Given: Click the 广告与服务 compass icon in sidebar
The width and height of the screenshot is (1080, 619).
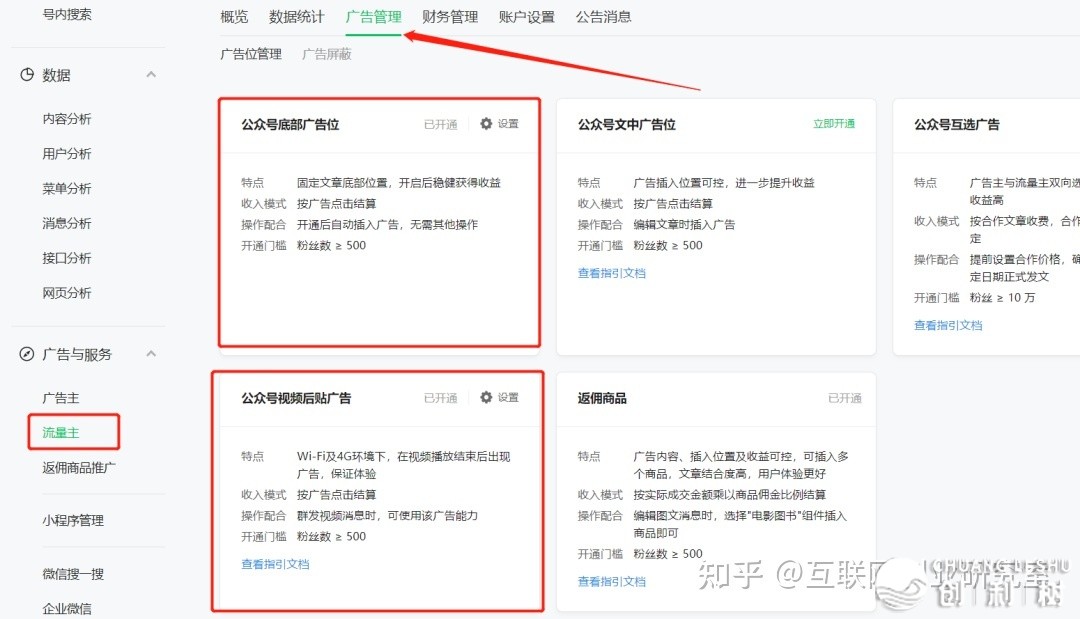Looking at the screenshot, I should coord(27,354).
